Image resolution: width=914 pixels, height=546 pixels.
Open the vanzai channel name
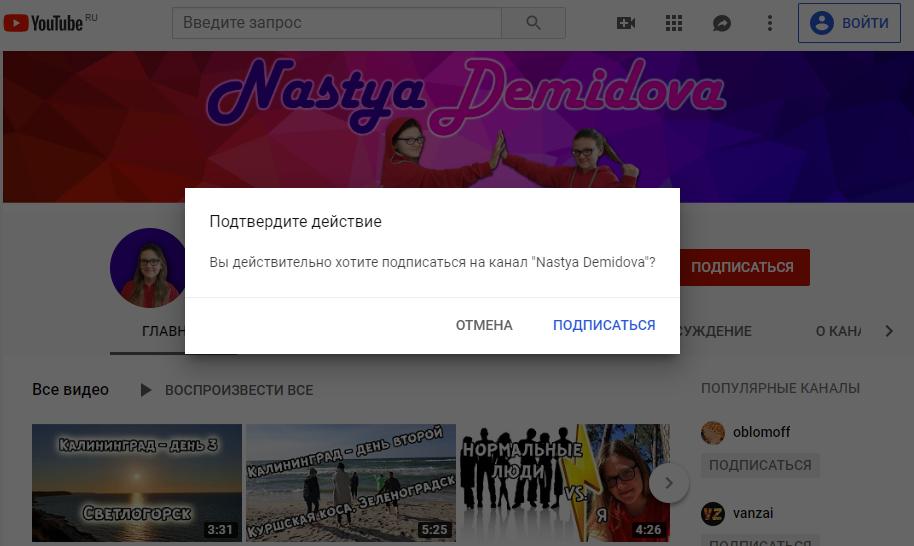coord(753,513)
